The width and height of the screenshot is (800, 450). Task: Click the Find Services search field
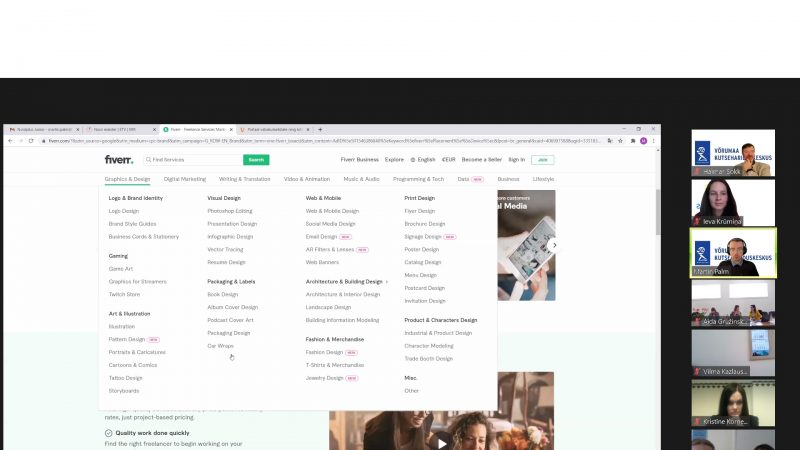pos(193,160)
